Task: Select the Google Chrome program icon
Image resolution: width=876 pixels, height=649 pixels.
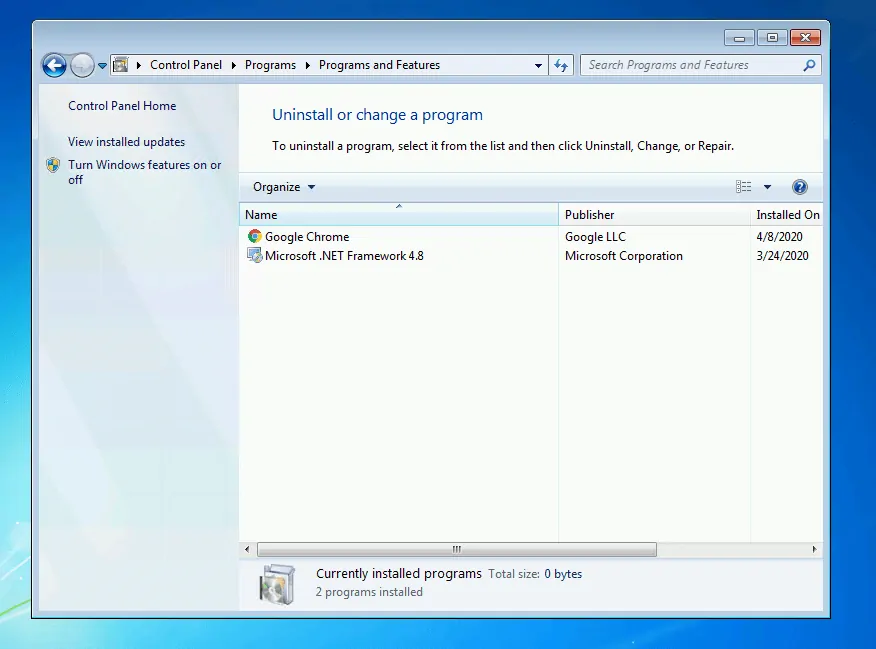Action: (254, 236)
